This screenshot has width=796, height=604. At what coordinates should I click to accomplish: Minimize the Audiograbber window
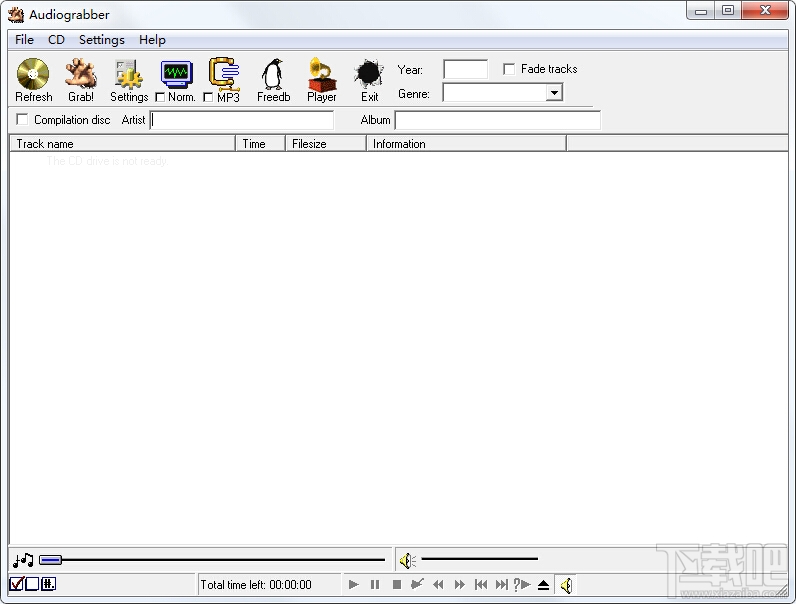701,11
